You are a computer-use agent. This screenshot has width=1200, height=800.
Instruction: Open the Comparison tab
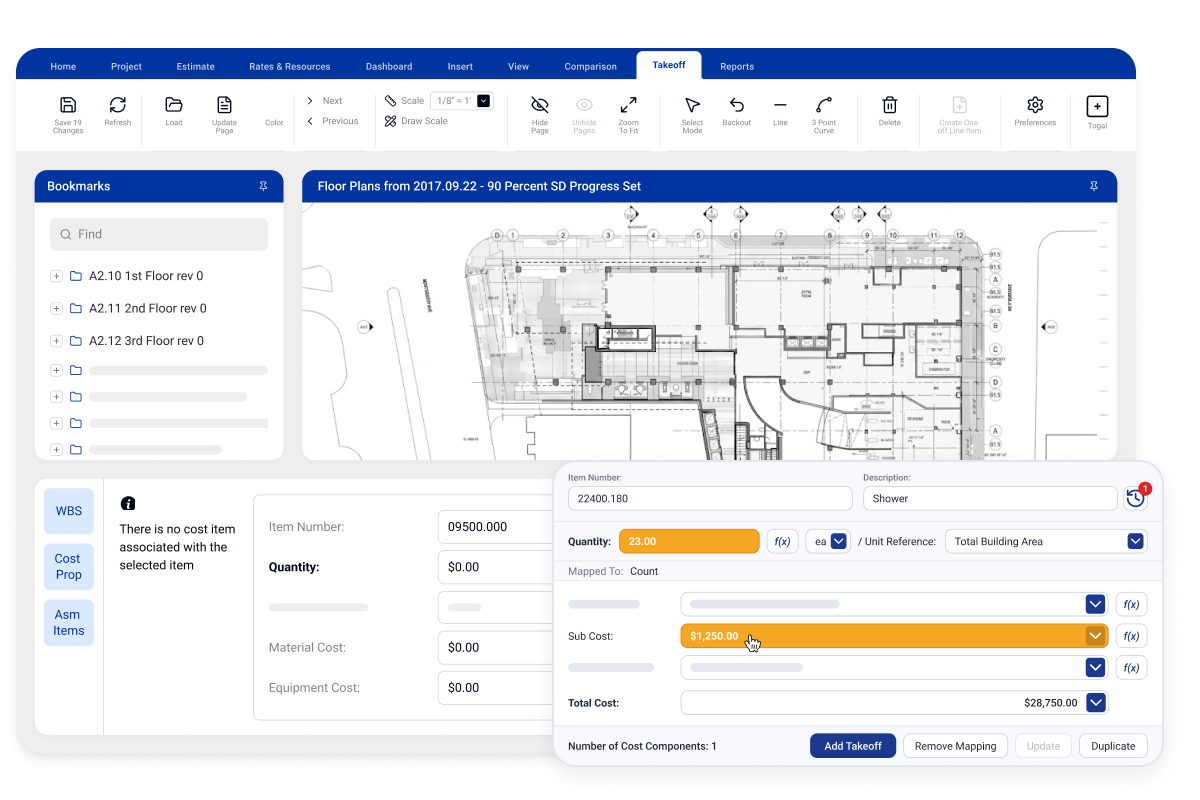tap(591, 67)
